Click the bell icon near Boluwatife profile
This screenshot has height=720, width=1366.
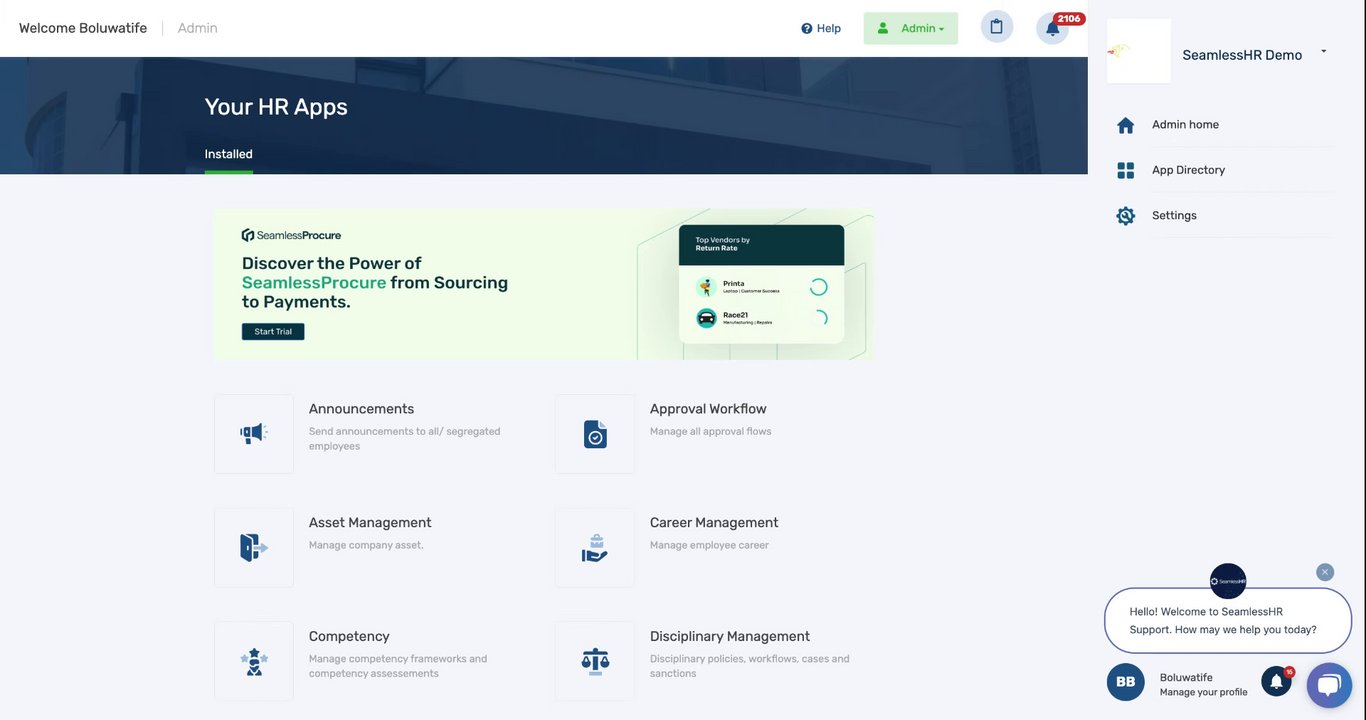coord(1277,681)
